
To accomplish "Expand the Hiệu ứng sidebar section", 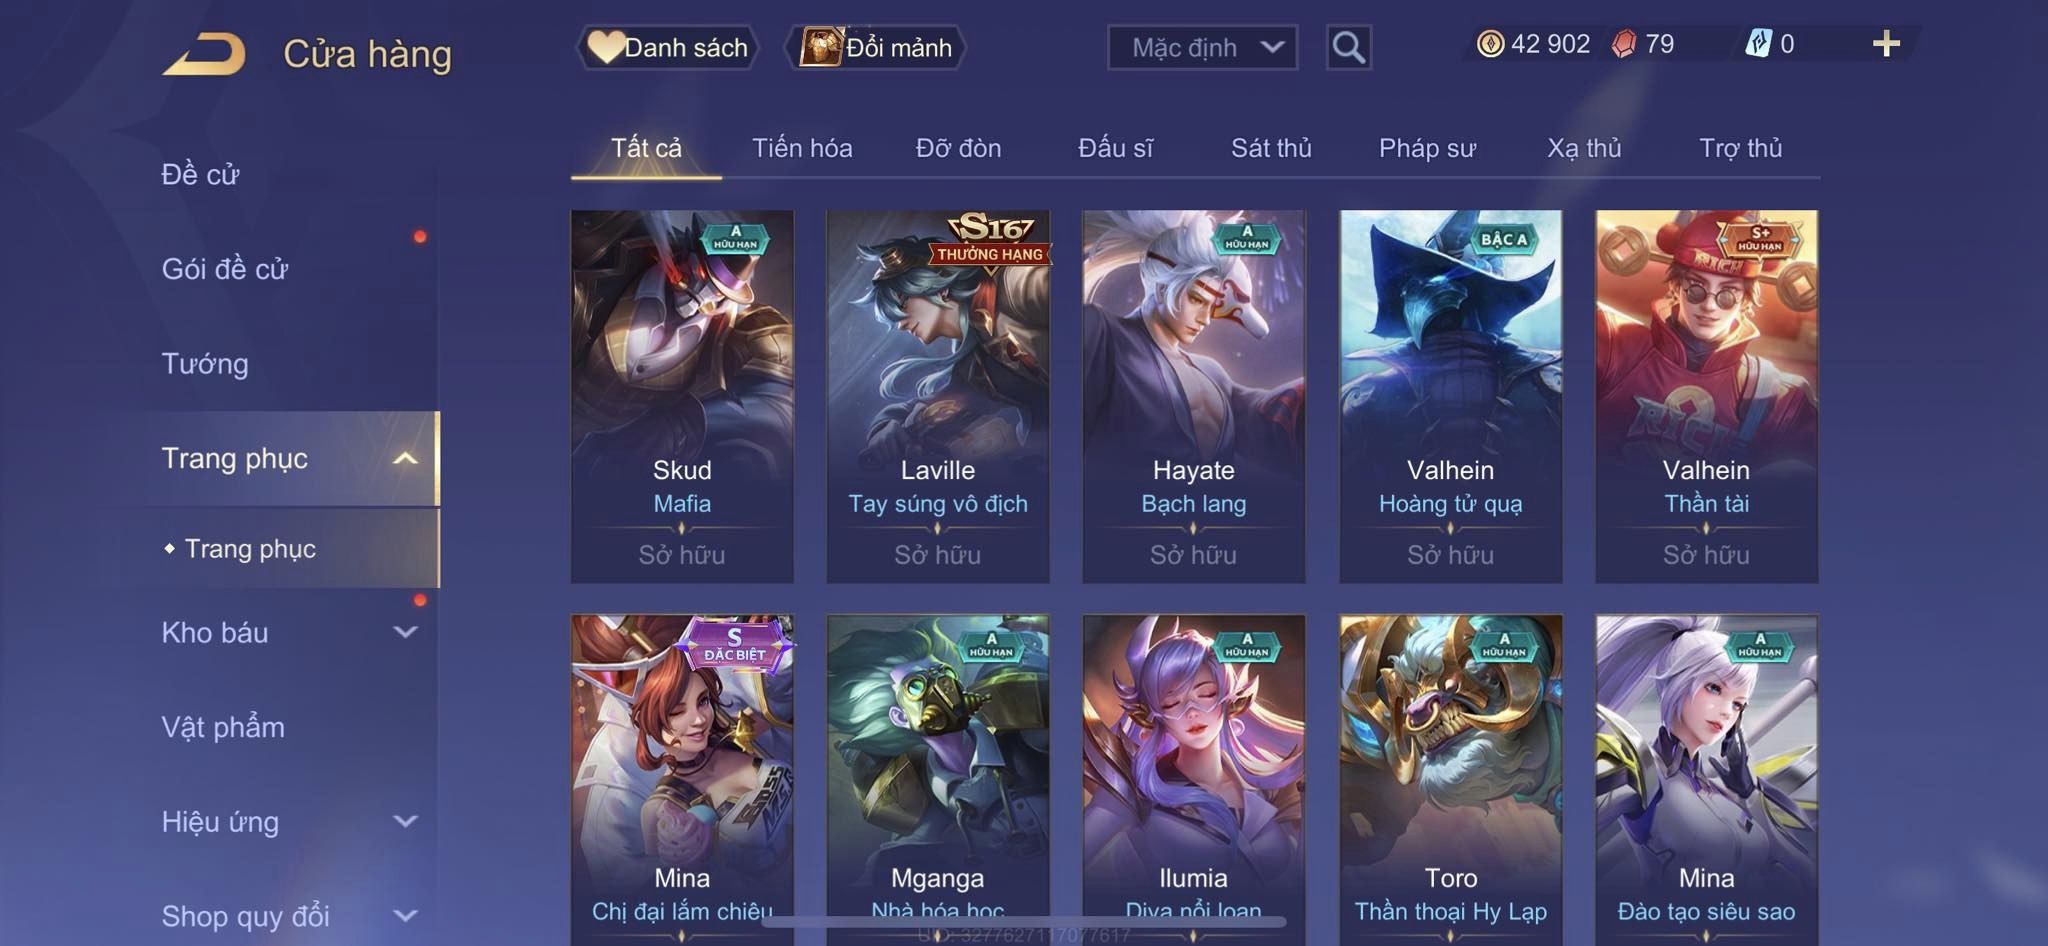I will tap(405, 822).
